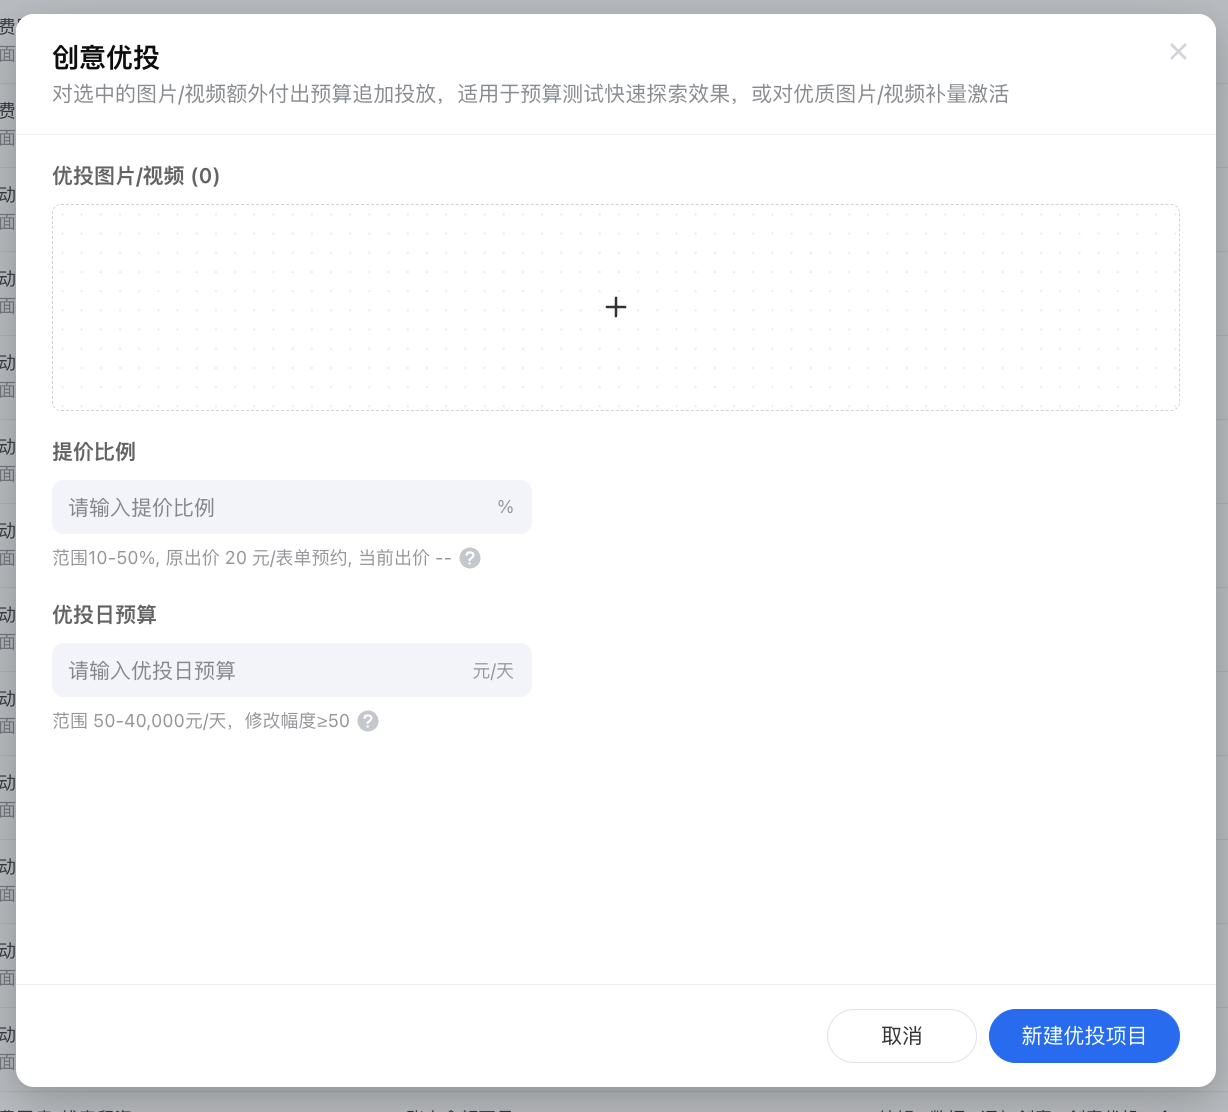This screenshot has height=1112, width=1228.
Task: Click the question mark icon under 提价比例
Action: pos(470,558)
